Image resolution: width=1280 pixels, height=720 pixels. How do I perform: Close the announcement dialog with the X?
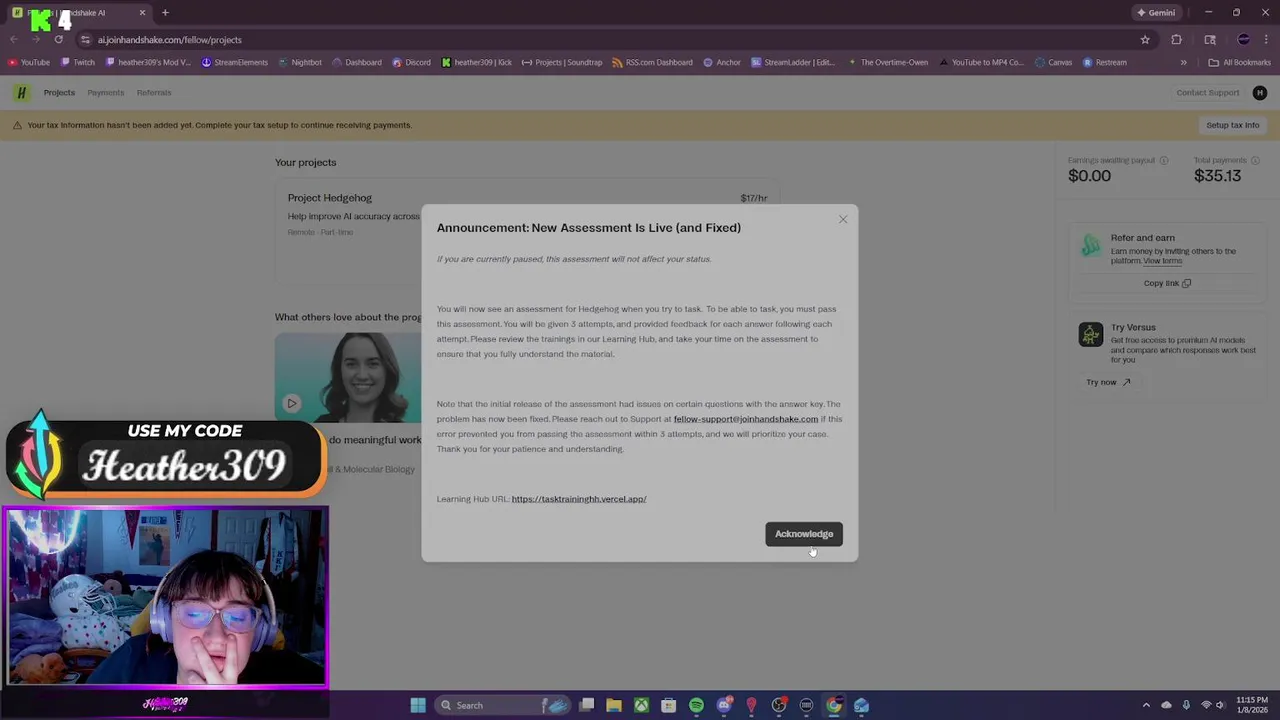(x=843, y=219)
